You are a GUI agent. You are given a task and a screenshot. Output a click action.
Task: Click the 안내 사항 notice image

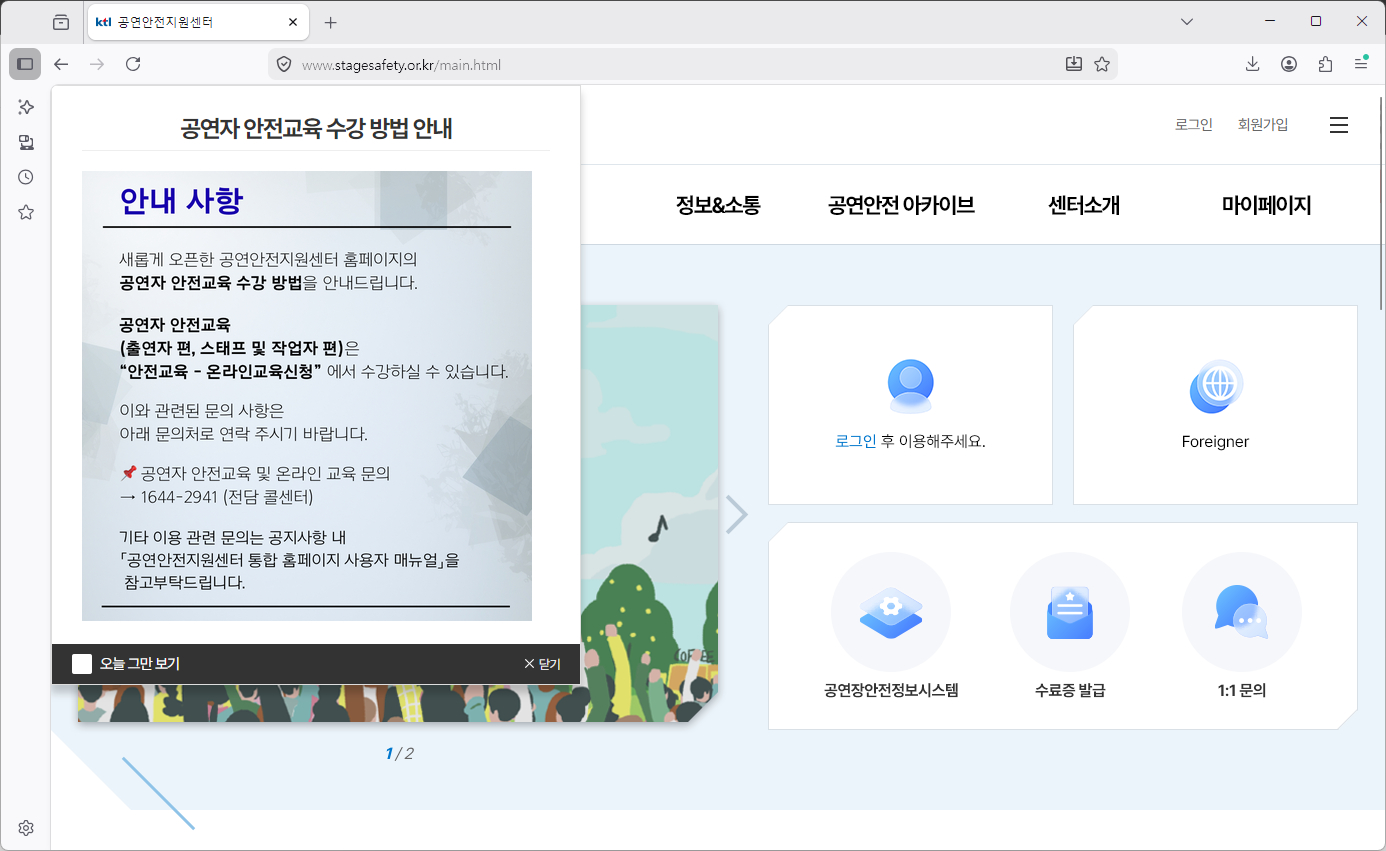coord(307,396)
